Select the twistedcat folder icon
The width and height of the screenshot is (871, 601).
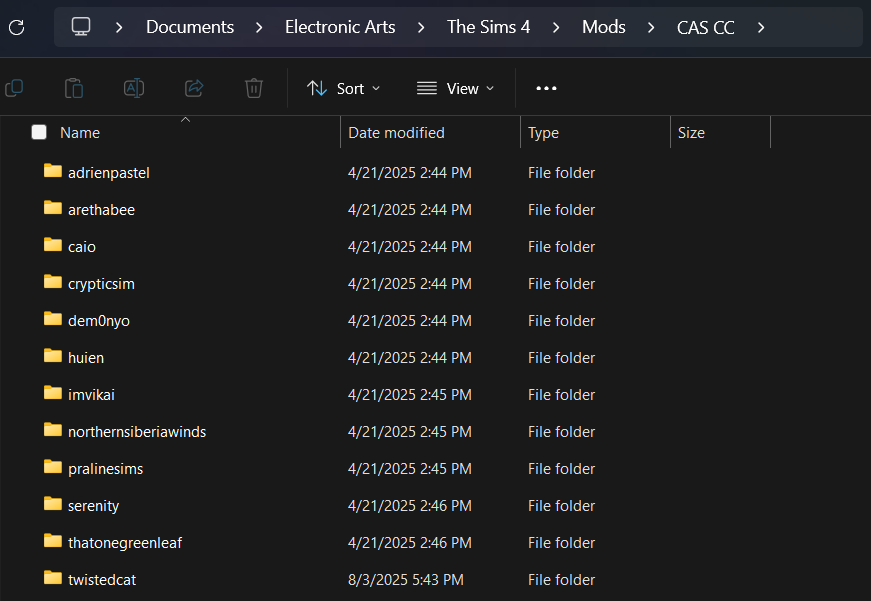53,578
